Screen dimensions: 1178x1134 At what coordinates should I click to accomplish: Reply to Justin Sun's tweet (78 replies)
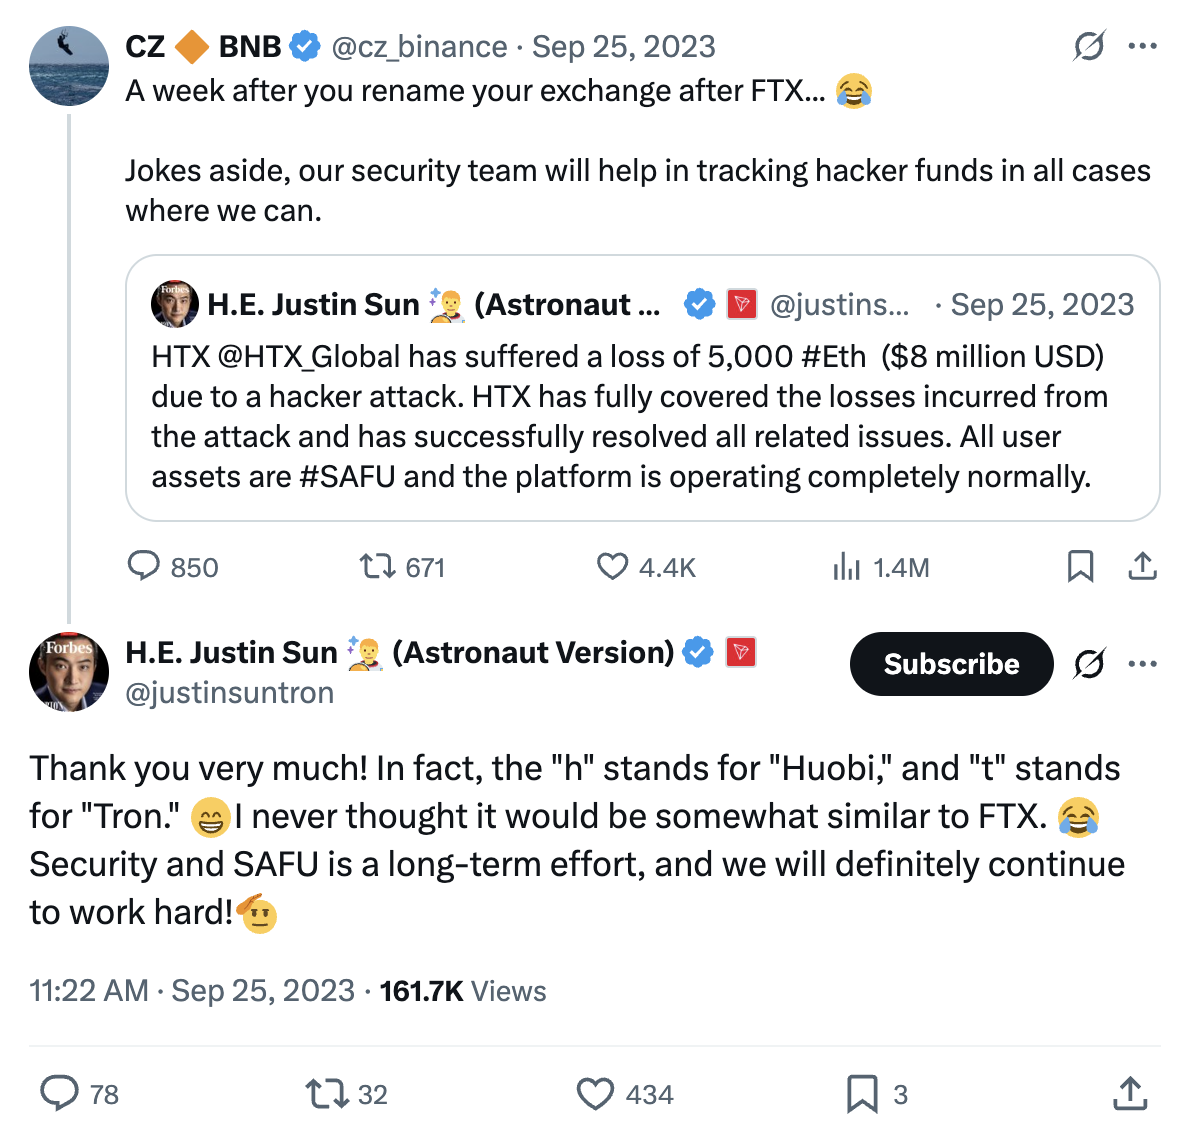click(59, 1094)
